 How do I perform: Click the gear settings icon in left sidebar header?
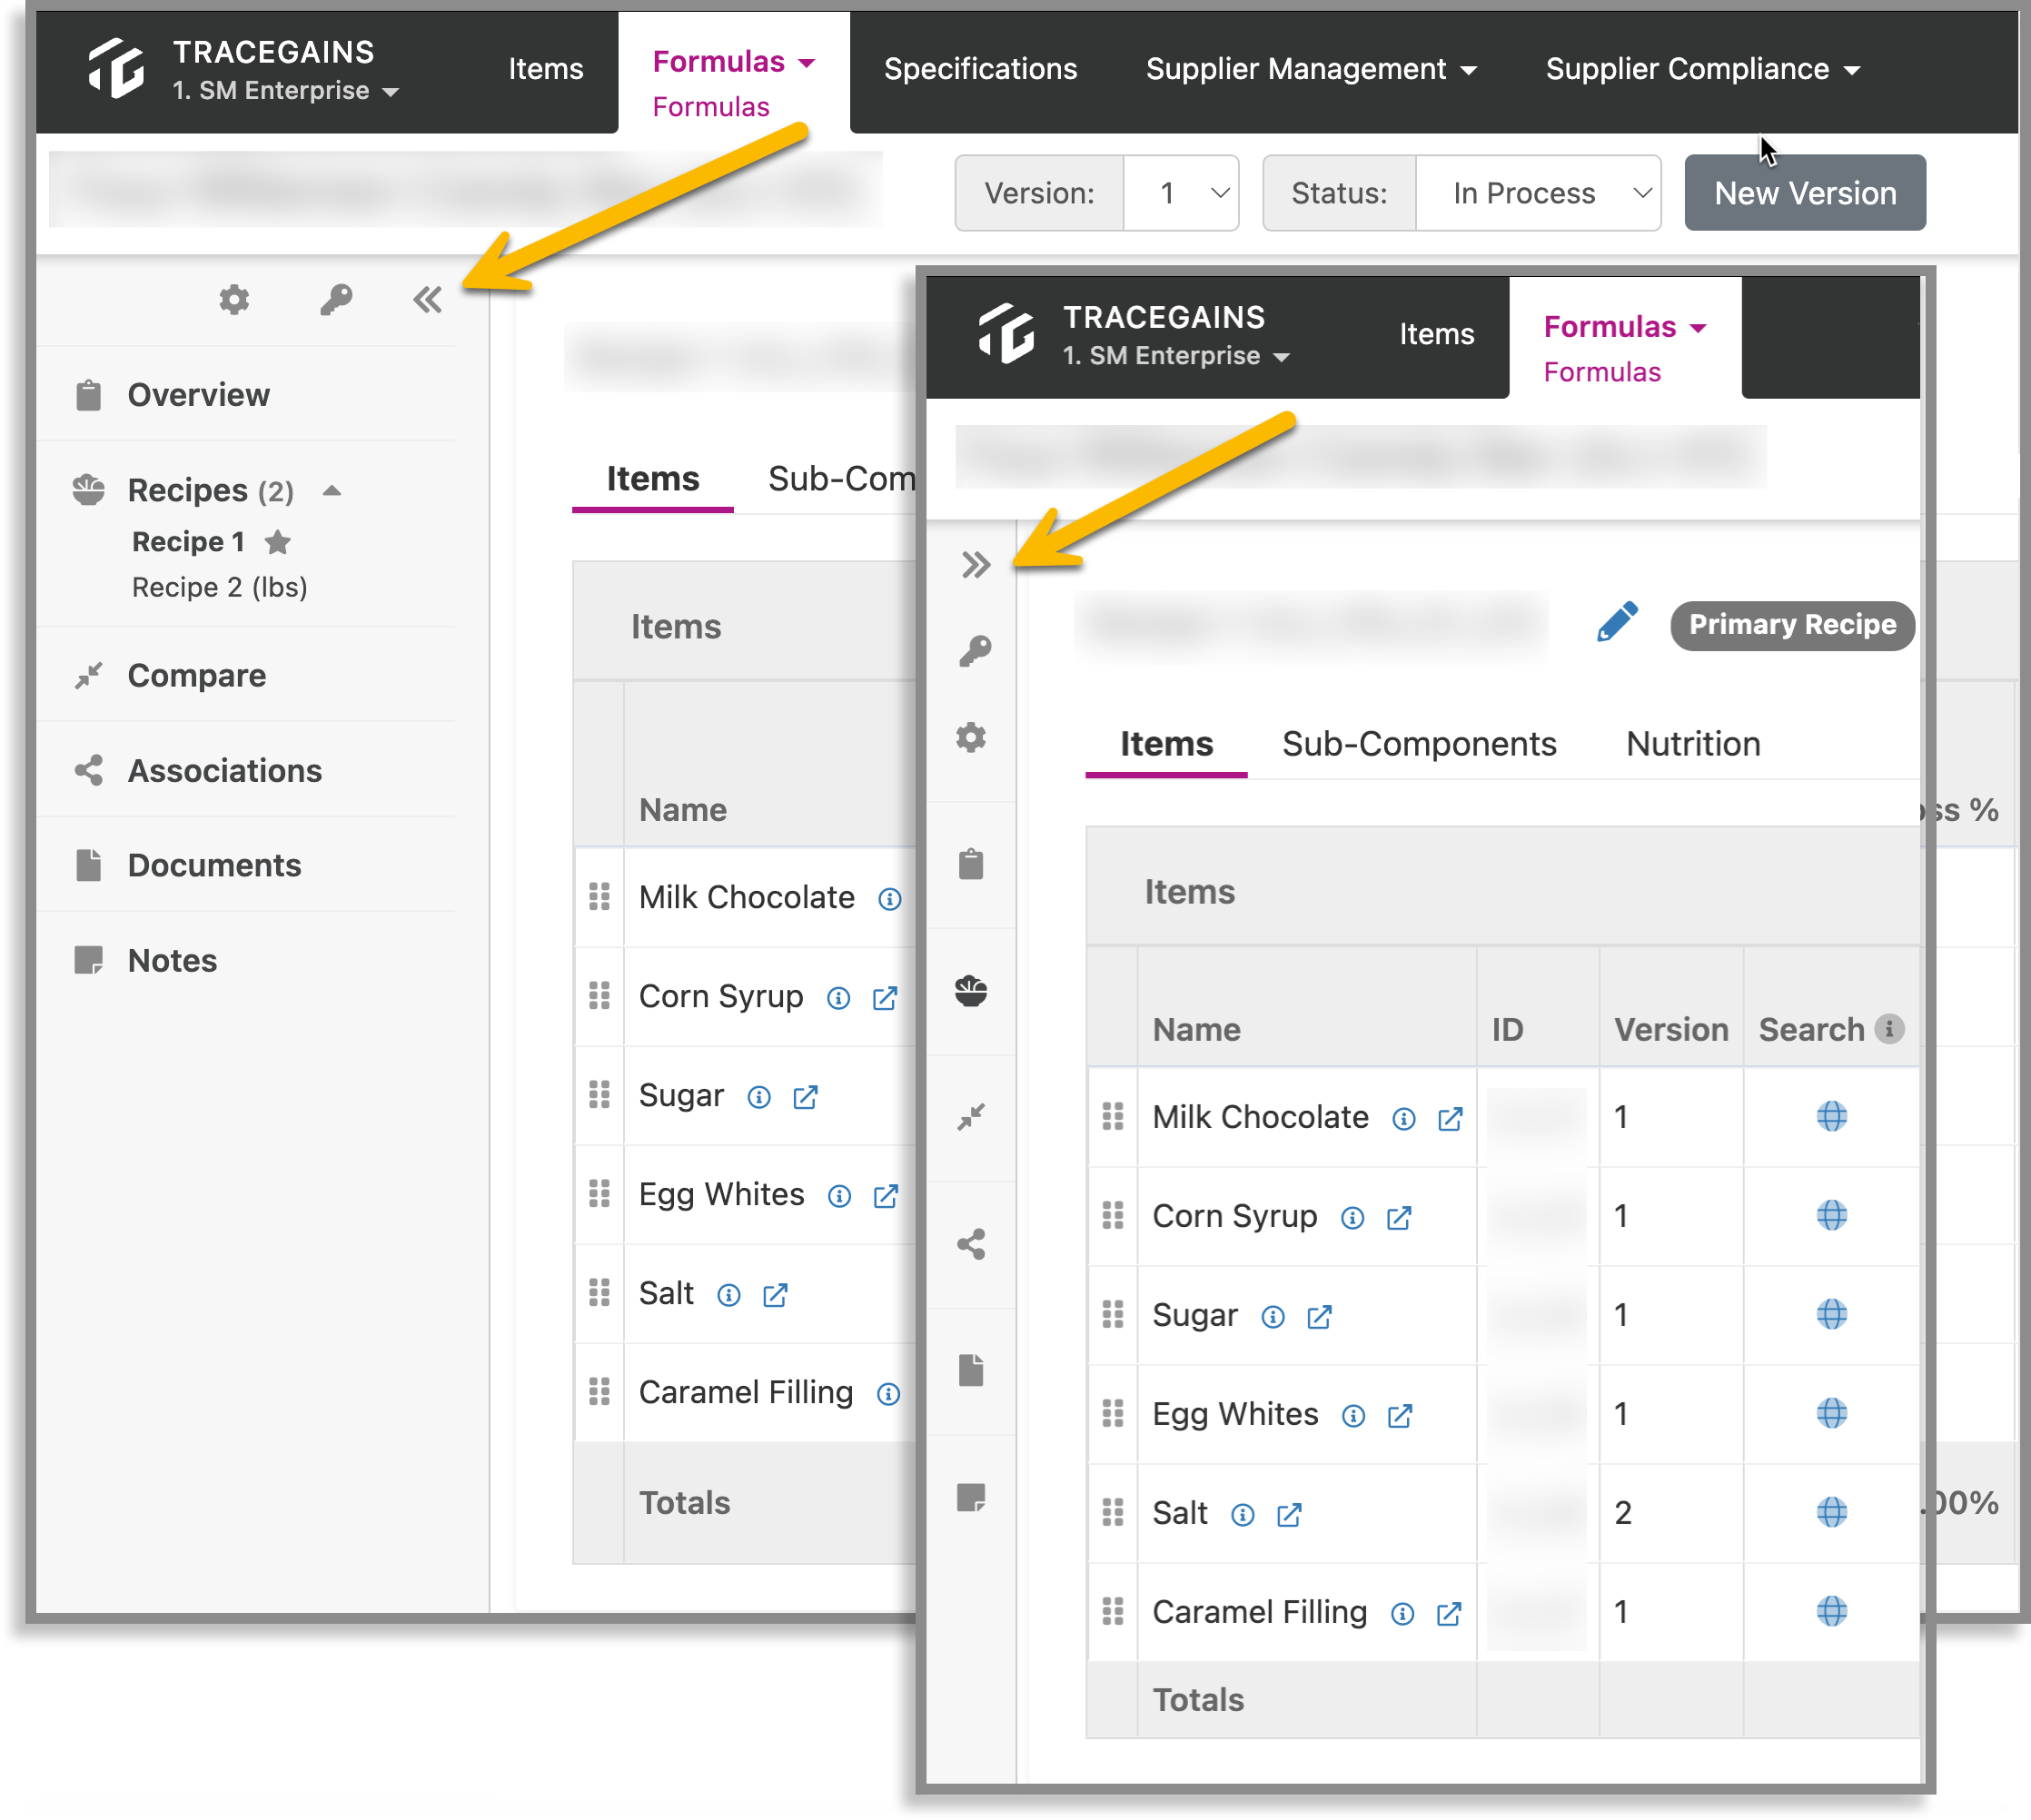coord(234,300)
